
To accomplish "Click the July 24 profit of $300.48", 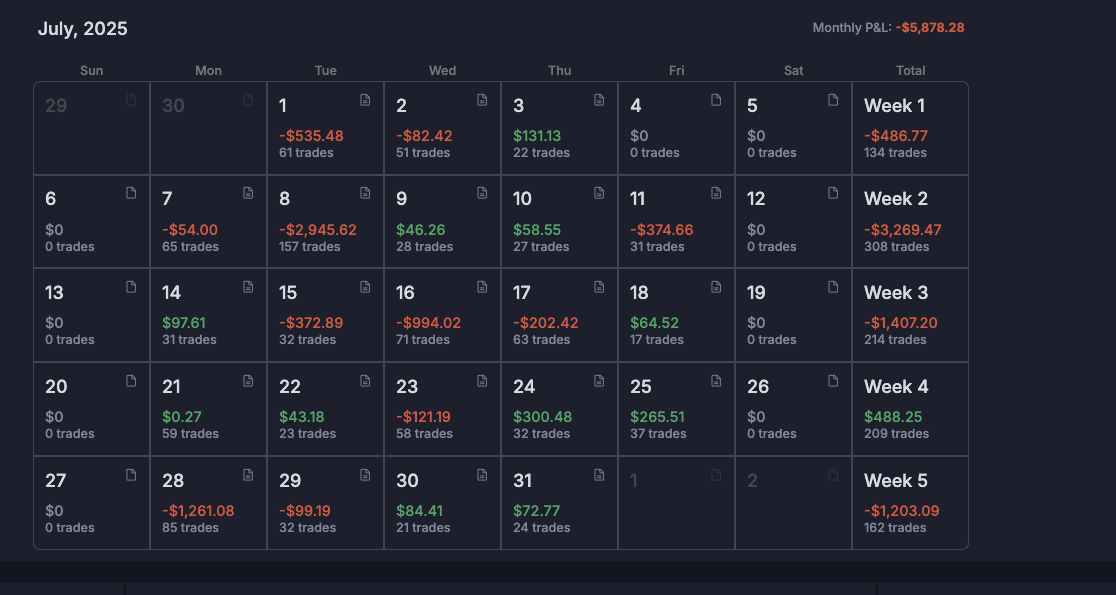I will (x=543, y=417).
